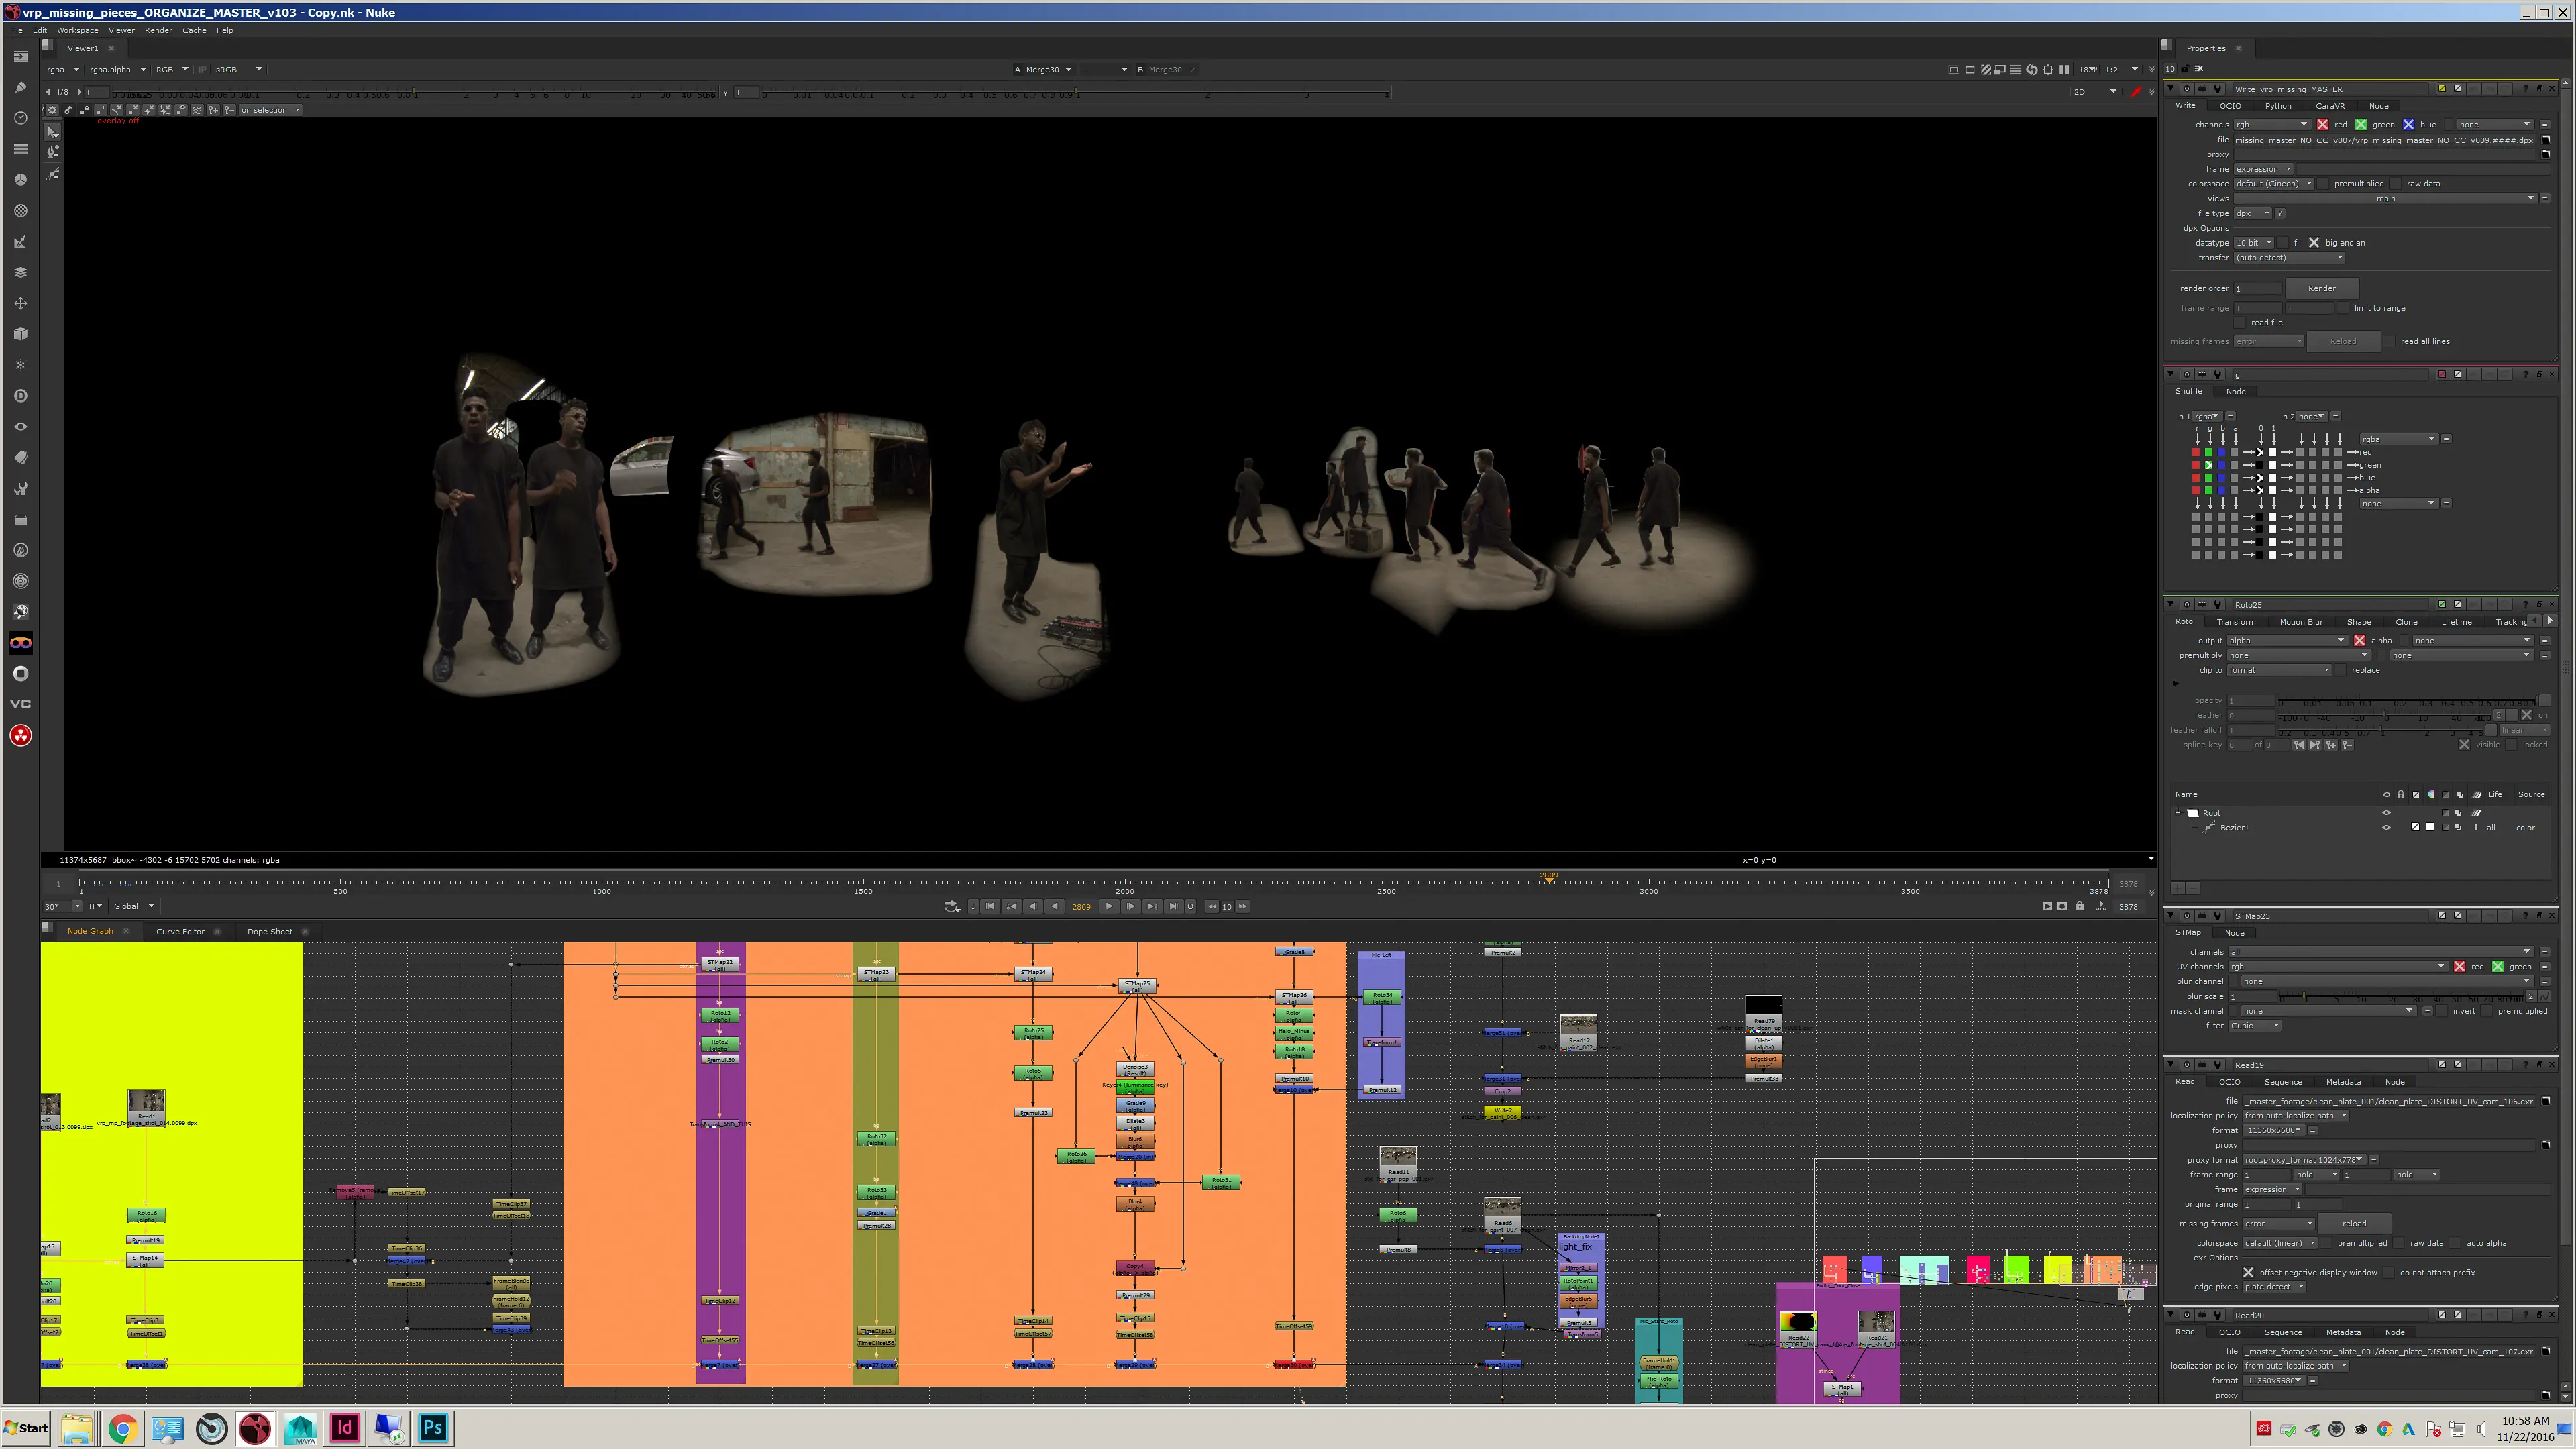Open the Render menu
This screenshot has height=1449, width=2576.
click(x=158, y=30)
